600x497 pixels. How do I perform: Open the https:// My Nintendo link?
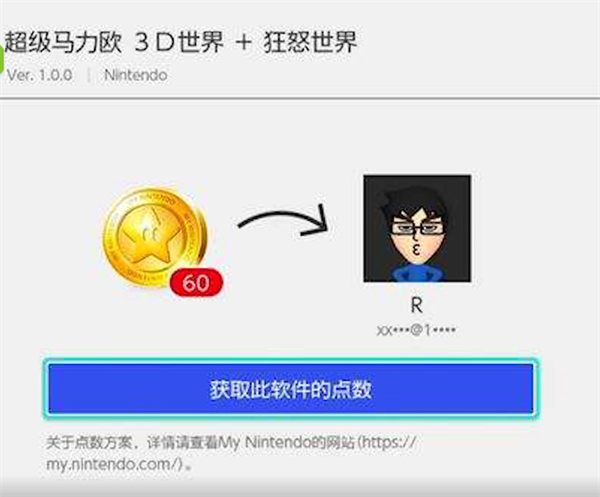click(x=389, y=442)
